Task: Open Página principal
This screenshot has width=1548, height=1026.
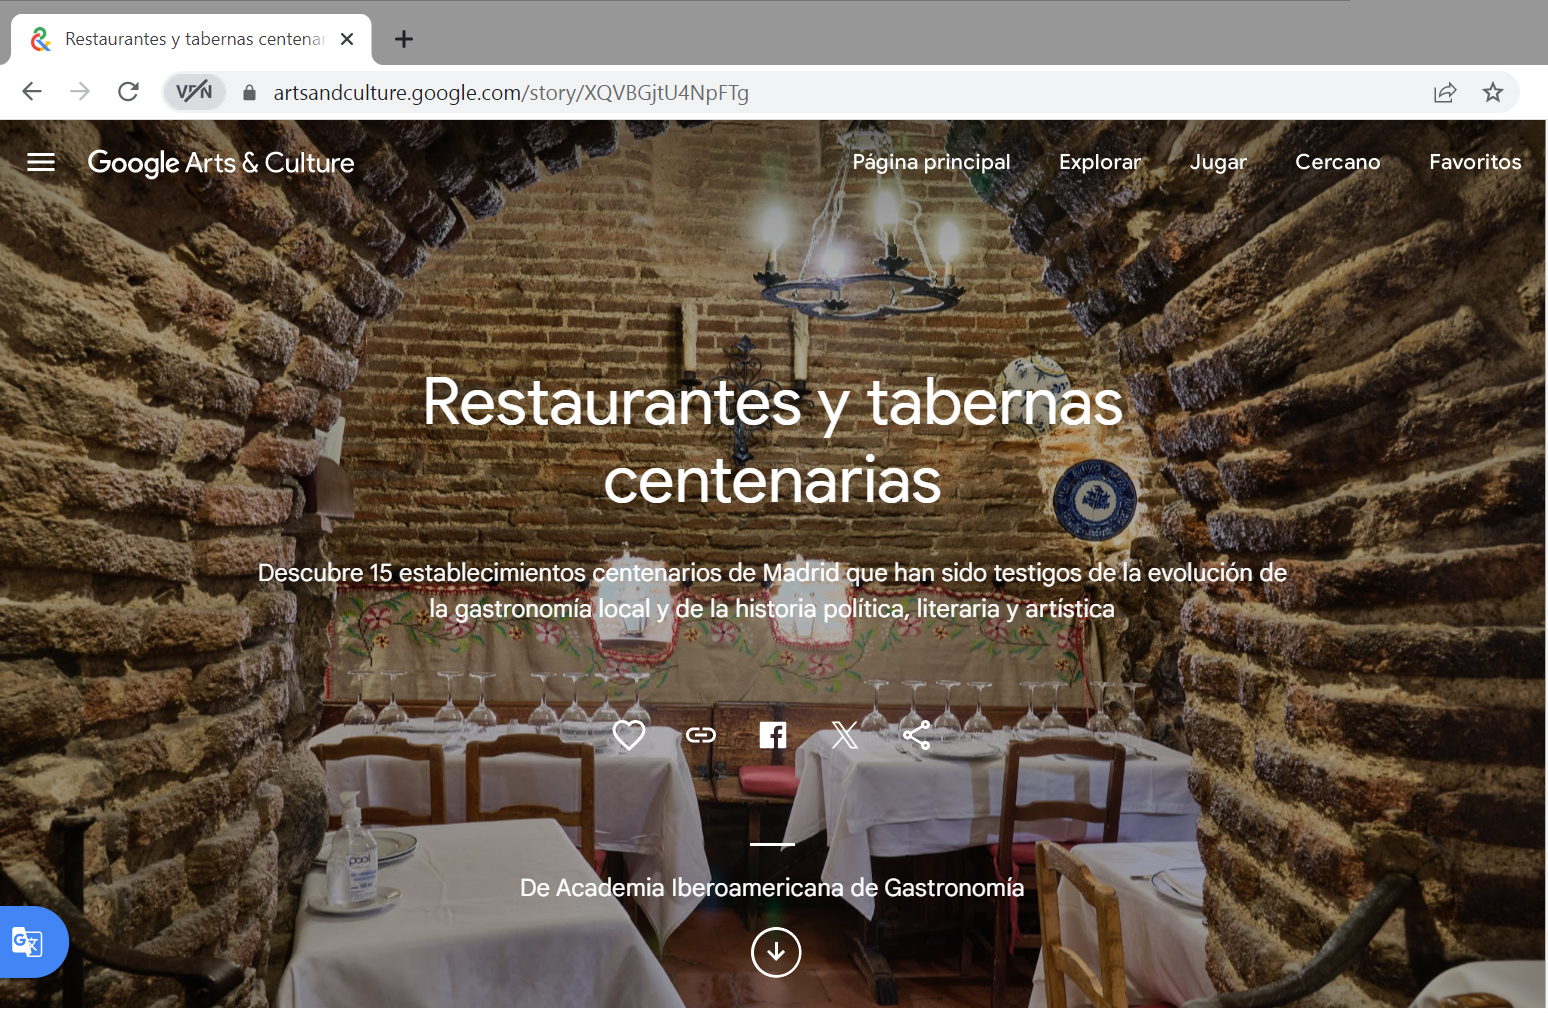Action: pos(931,162)
